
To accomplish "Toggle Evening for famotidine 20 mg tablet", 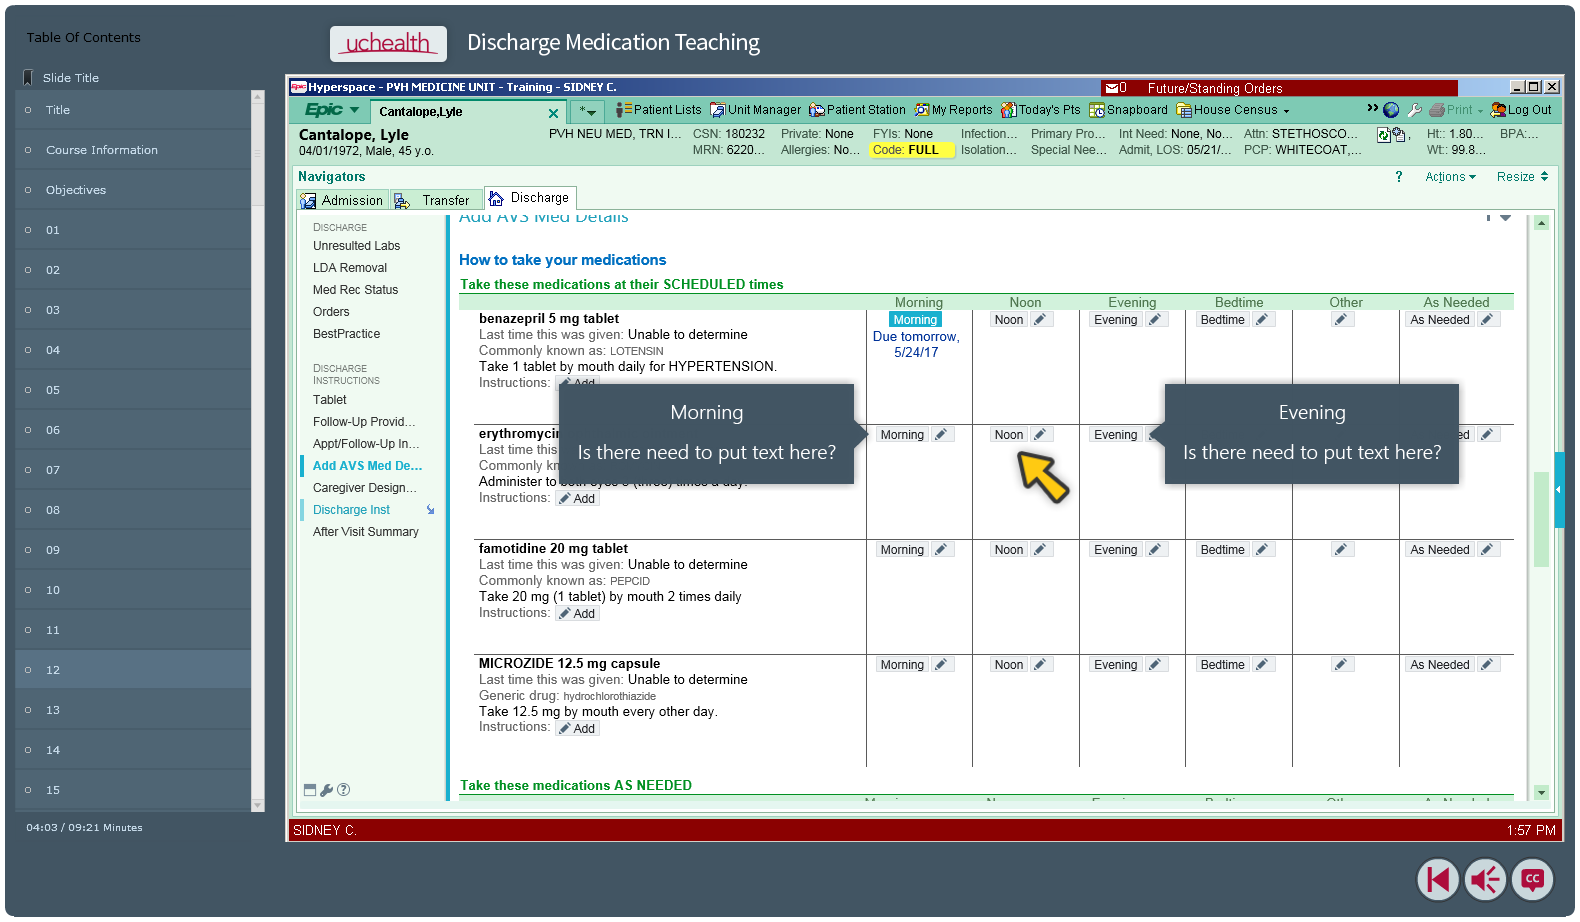I will click(1115, 550).
